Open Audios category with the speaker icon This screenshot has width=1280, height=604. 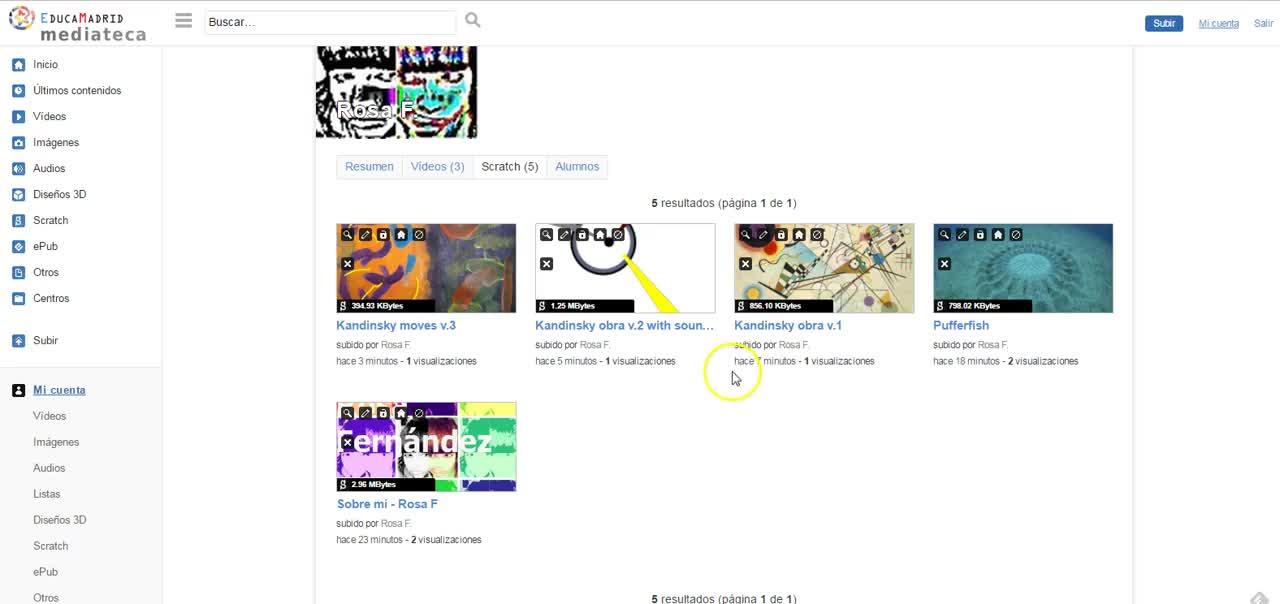click(49, 168)
